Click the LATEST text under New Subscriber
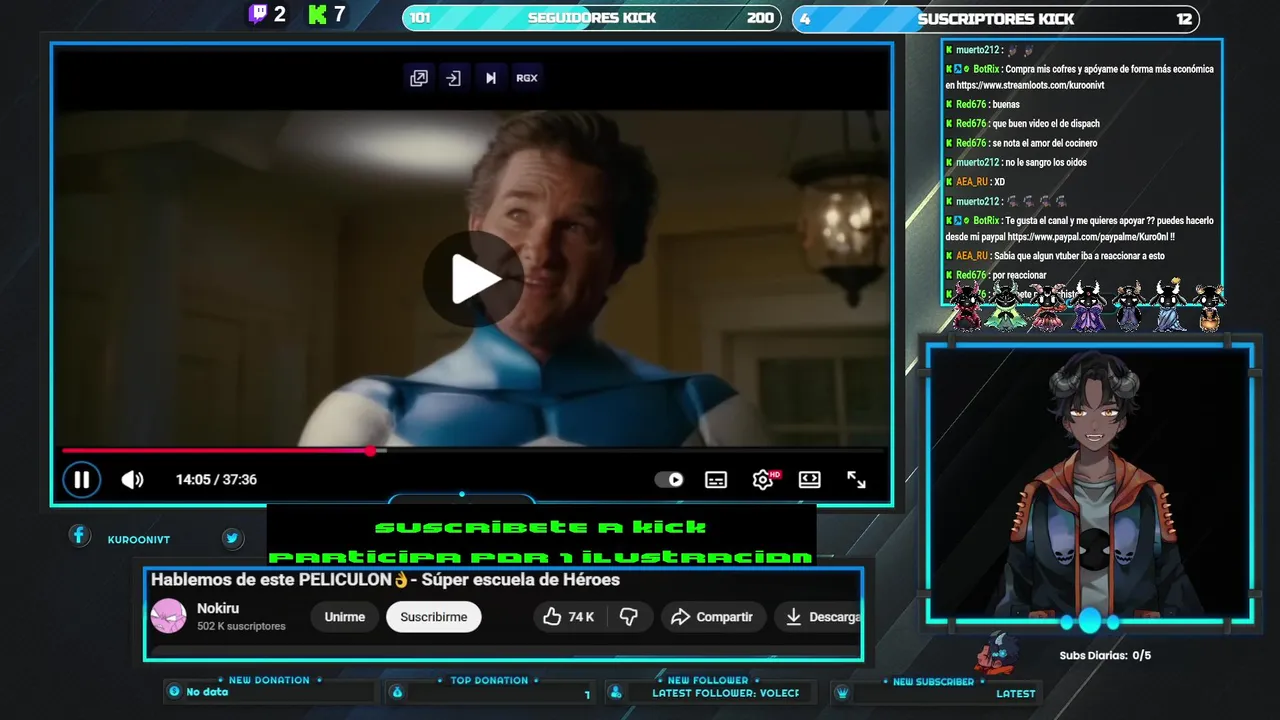Viewport: 1280px width, 720px height. click(1016, 693)
